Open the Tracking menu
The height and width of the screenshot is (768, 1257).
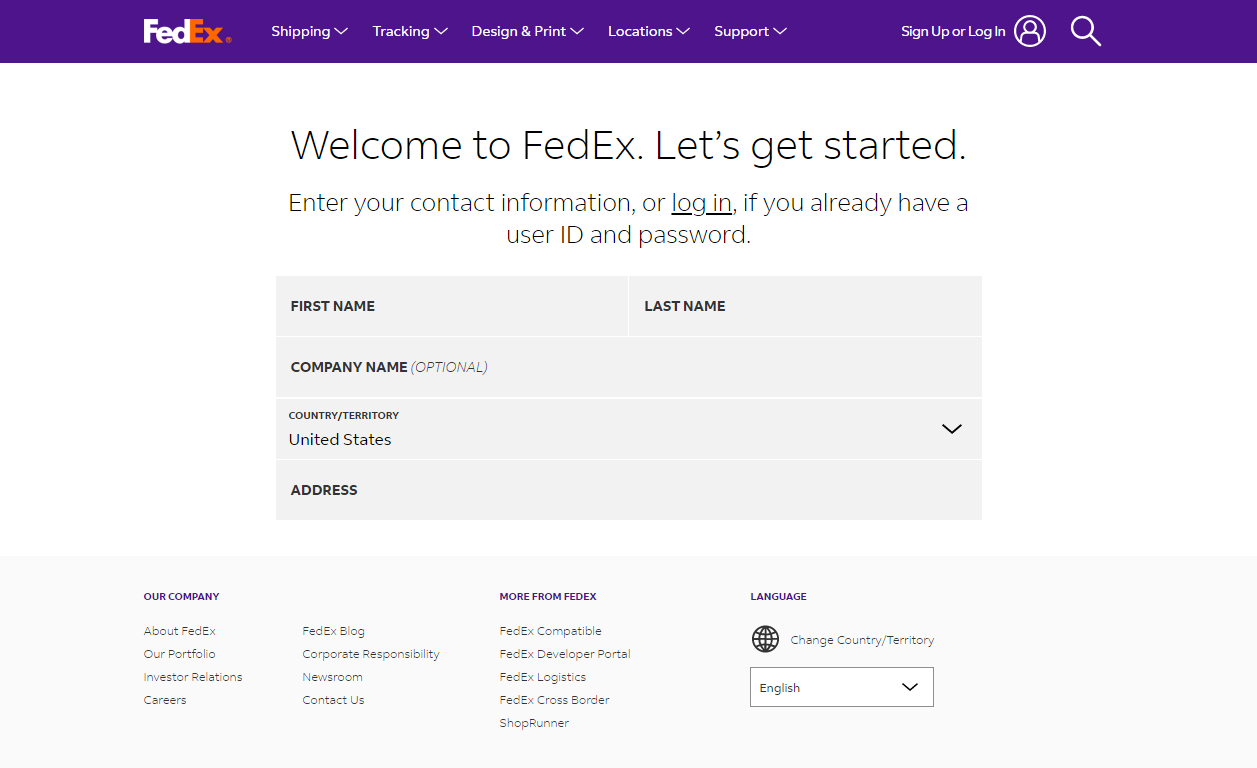(x=409, y=31)
